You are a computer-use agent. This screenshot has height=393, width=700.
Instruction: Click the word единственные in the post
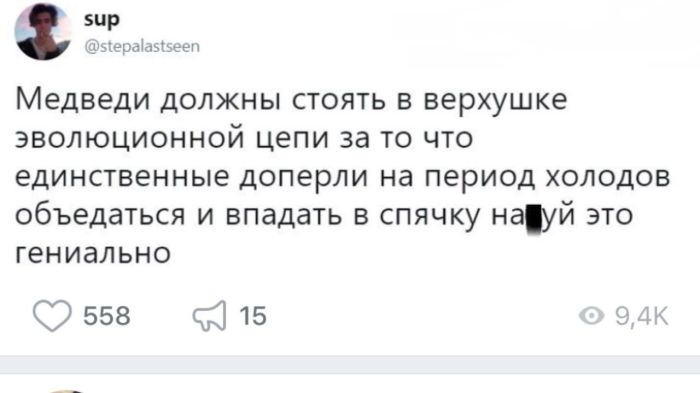click(x=122, y=177)
